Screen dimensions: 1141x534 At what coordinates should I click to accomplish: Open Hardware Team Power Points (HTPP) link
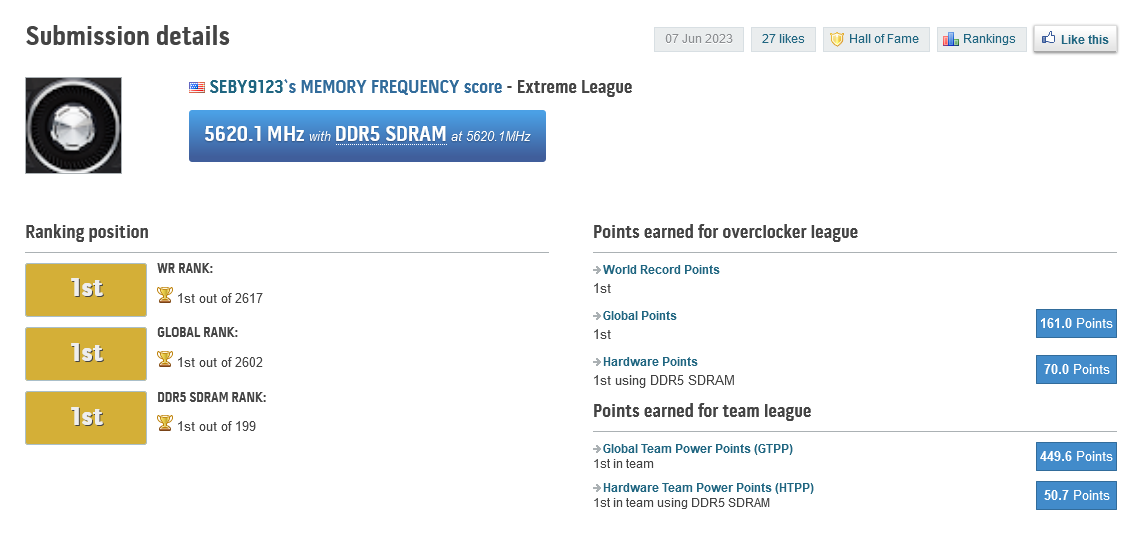[708, 488]
